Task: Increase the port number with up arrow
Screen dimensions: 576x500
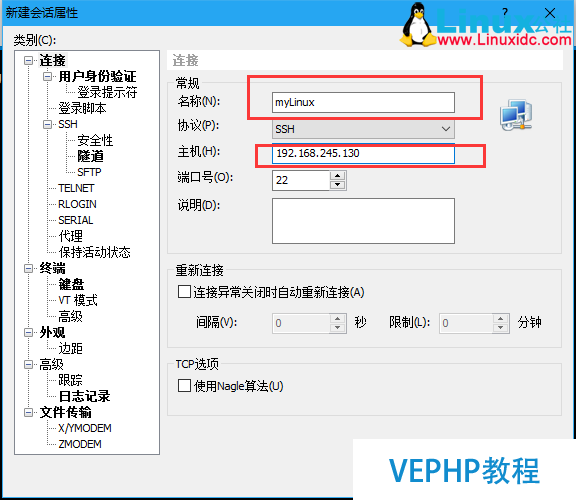Action: coord(338,176)
